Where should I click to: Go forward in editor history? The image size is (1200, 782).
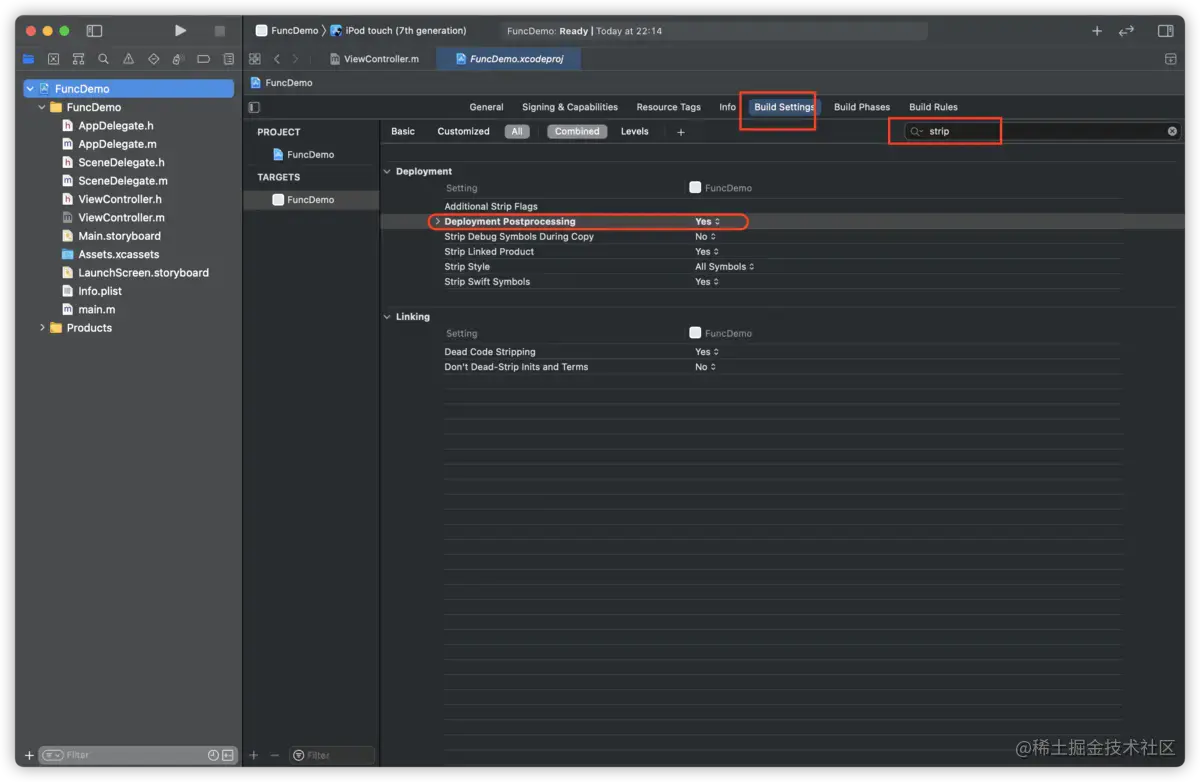click(295, 59)
